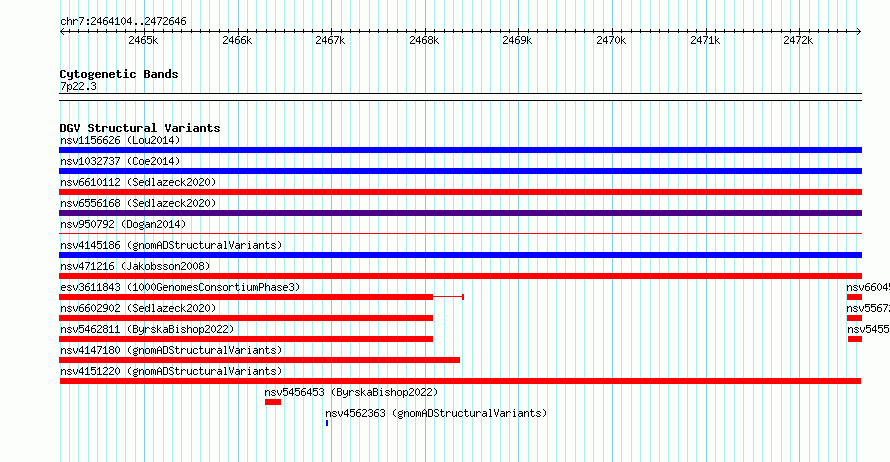Viewport: 890px width, 462px height.
Task: Open the nsv950792 (Dogan2014) label
Action: (123, 224)
